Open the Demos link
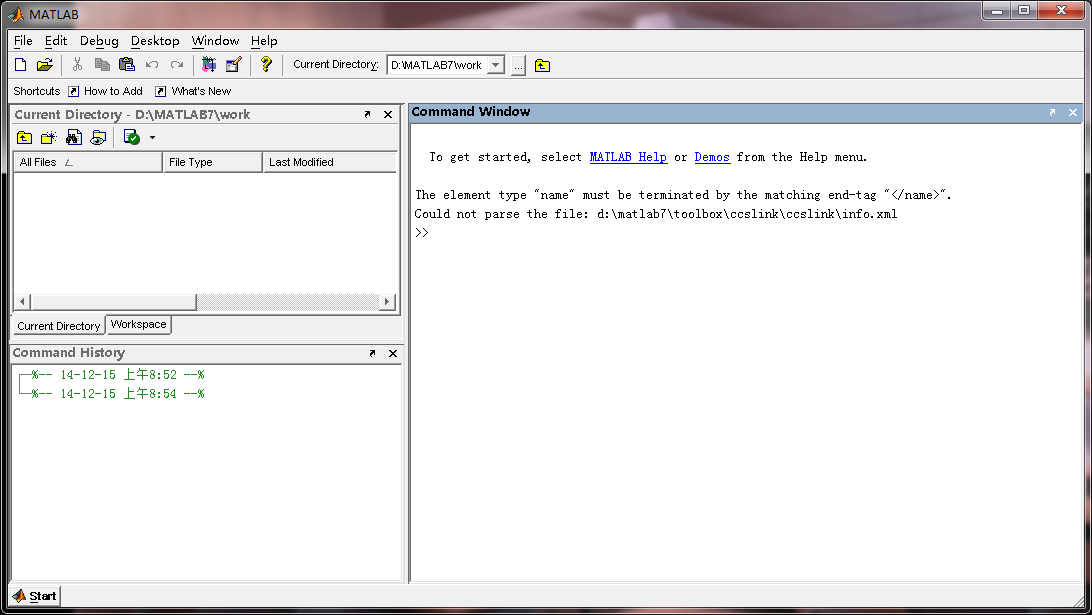 [712, 157]
